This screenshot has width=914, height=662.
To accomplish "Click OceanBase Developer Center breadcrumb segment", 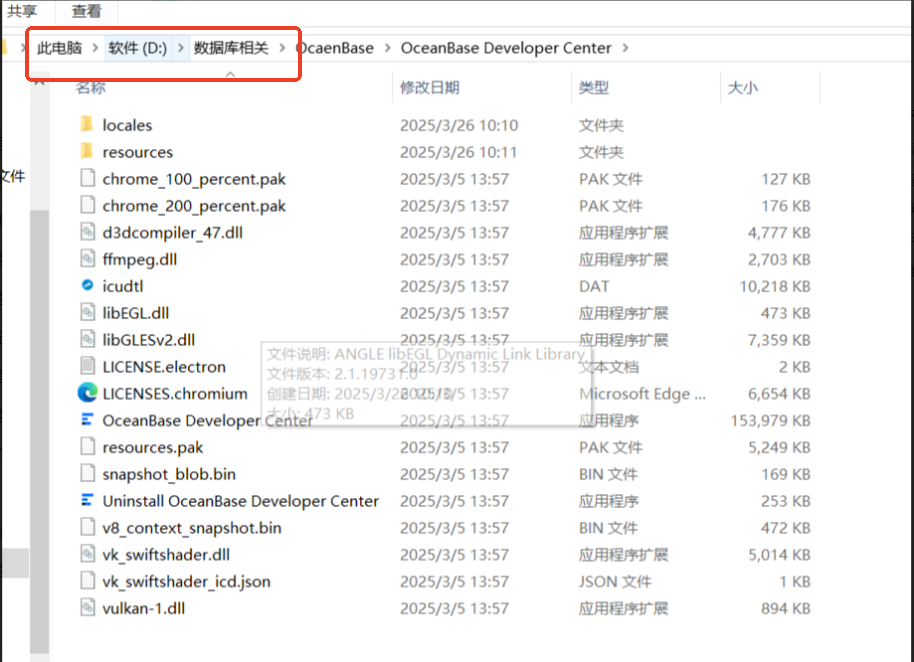I will 506,48.
